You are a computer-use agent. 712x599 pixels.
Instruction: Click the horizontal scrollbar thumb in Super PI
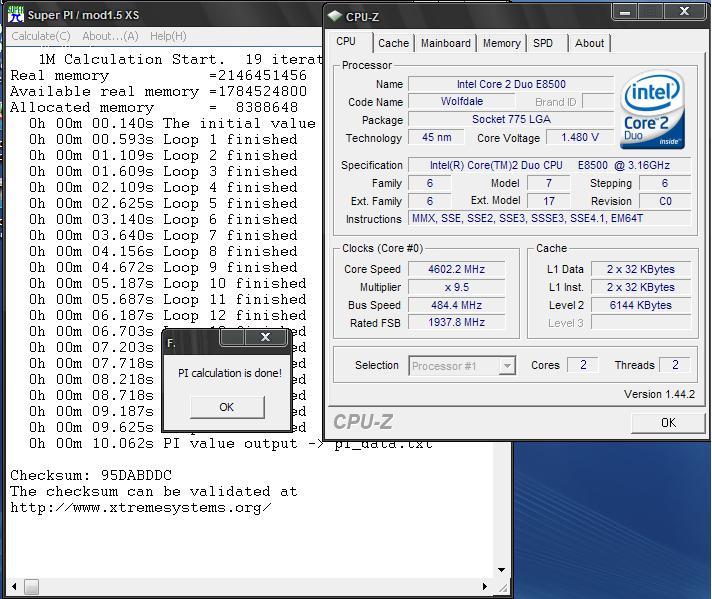(x=31, y=586)
